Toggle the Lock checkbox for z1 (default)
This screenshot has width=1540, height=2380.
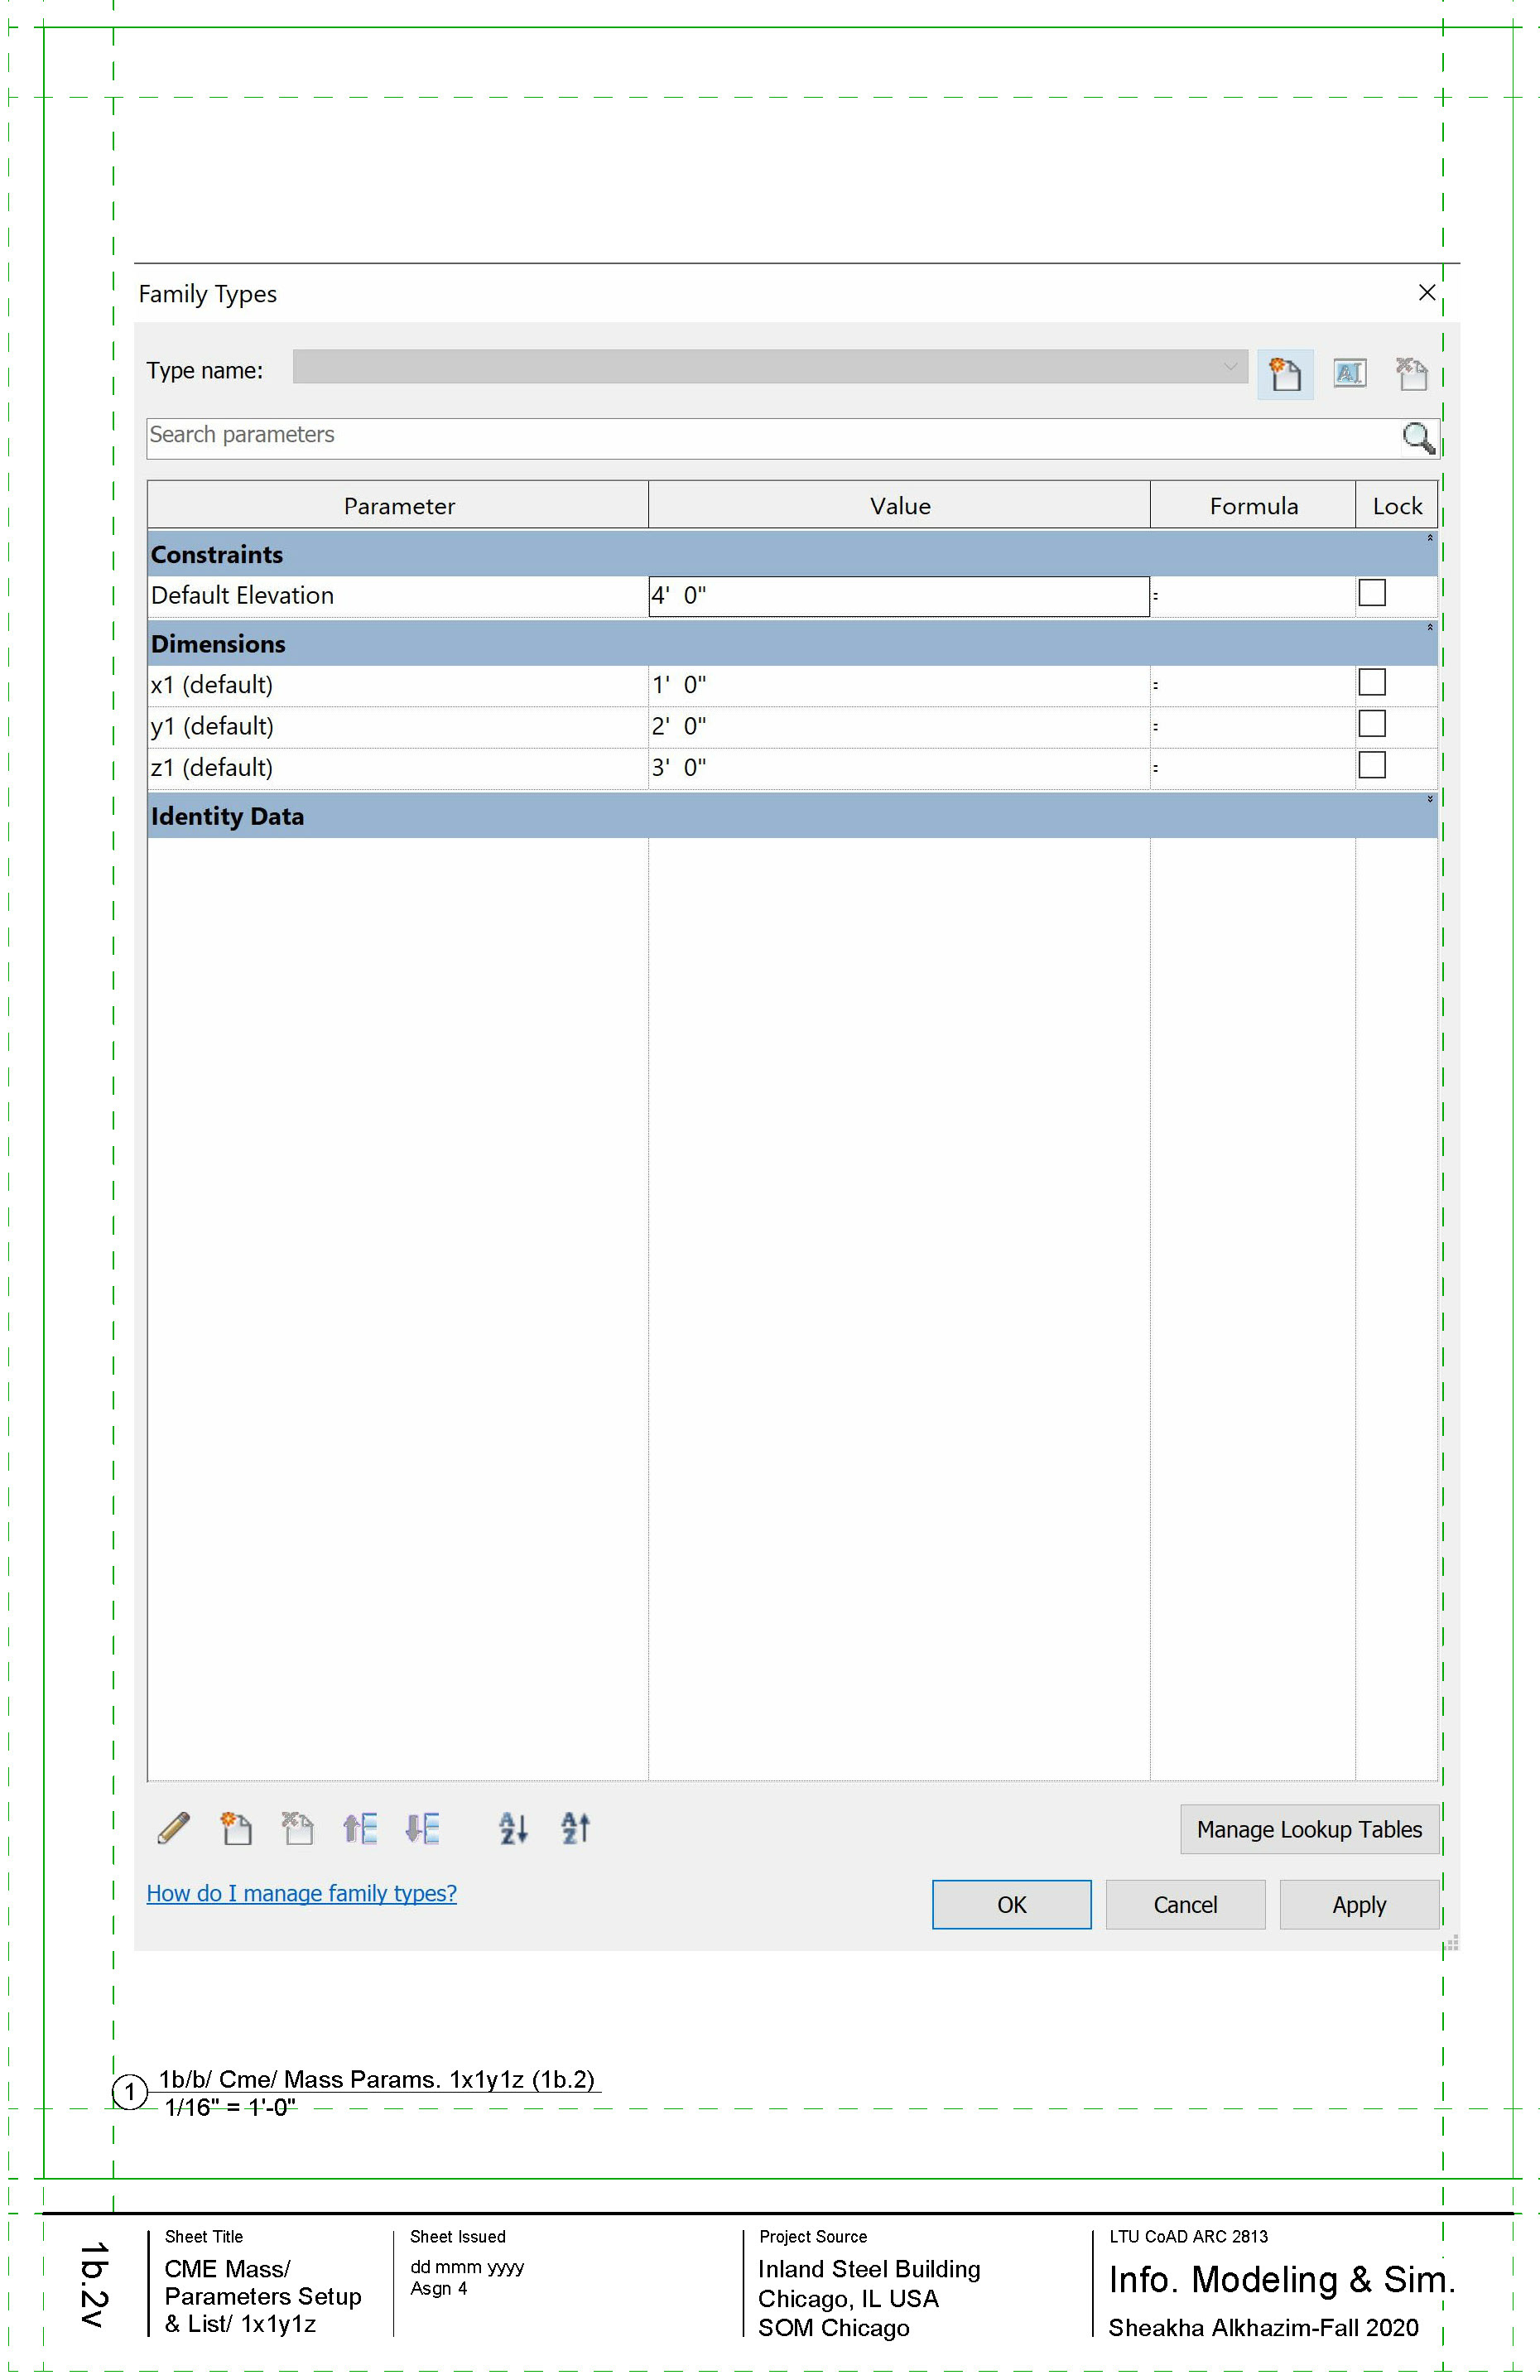(x=1372, y=765)
